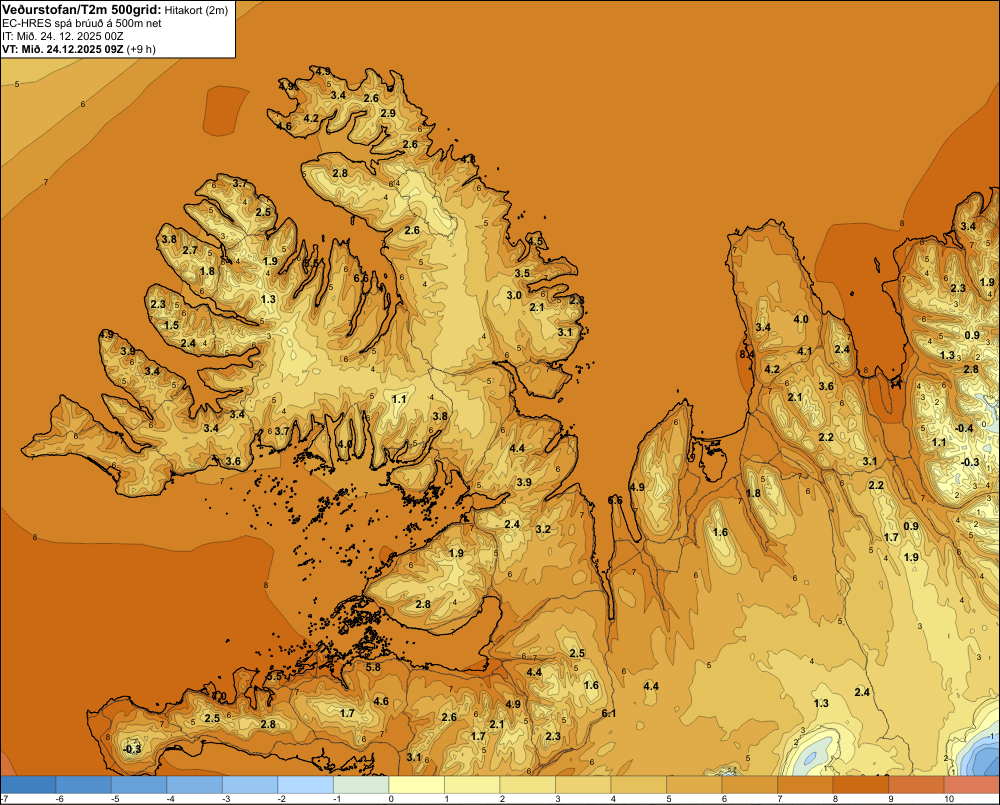This screenshot has height=805, width=1000.
Task: Click the 3.2 temperature value on the map
Action: [543, 529]
